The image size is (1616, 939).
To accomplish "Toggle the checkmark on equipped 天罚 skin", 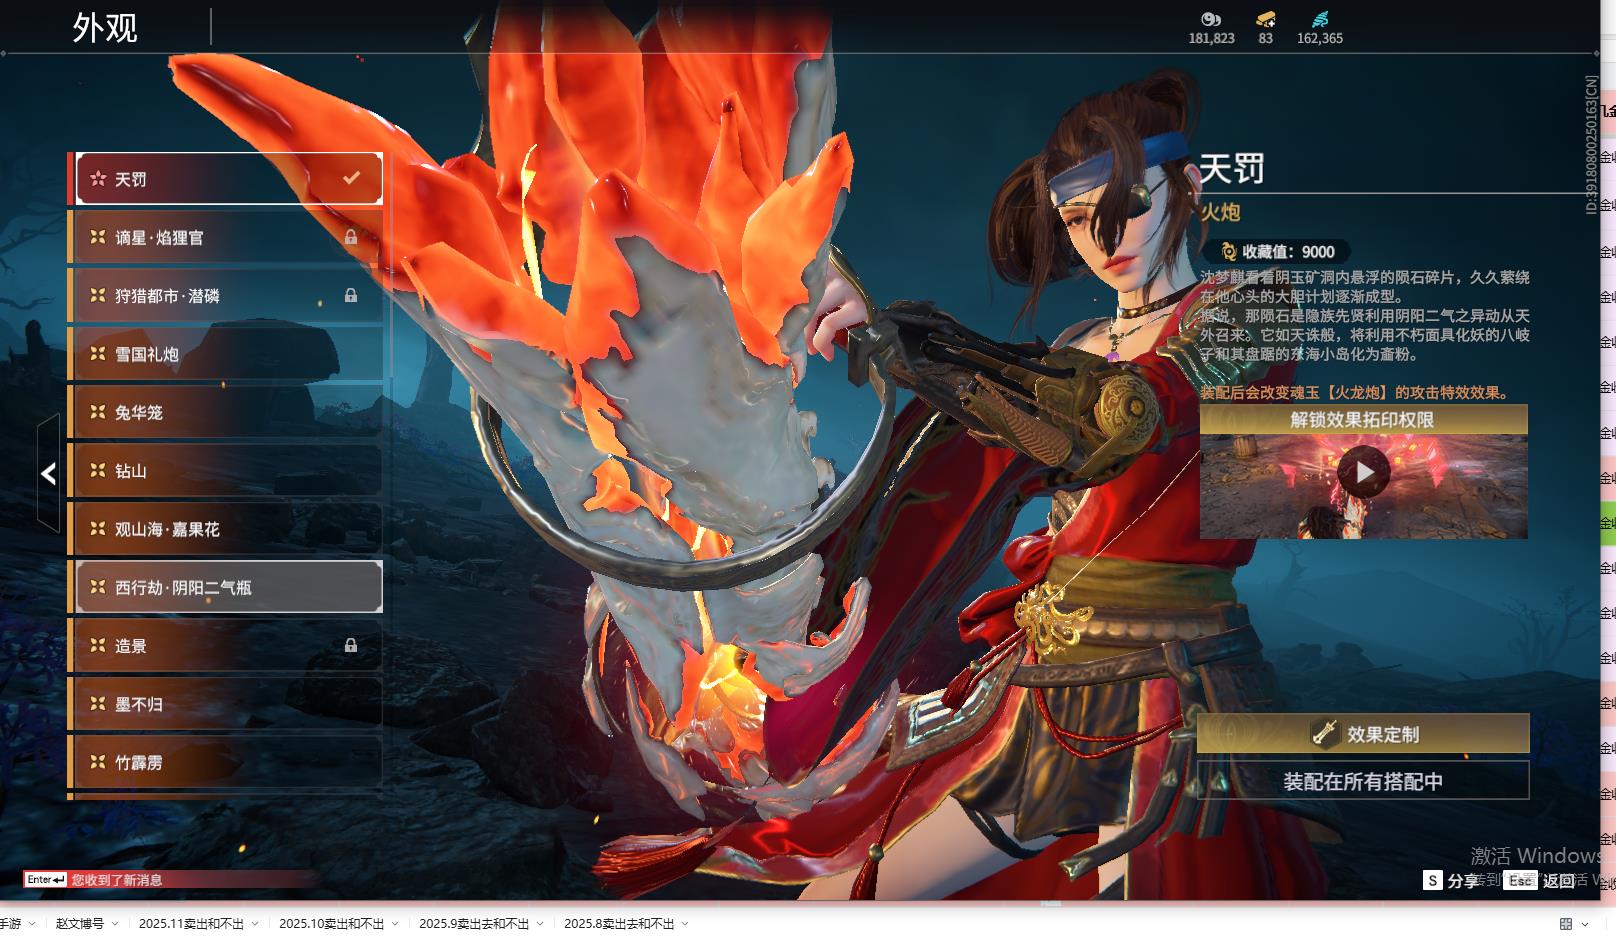I will coord(351,178).
